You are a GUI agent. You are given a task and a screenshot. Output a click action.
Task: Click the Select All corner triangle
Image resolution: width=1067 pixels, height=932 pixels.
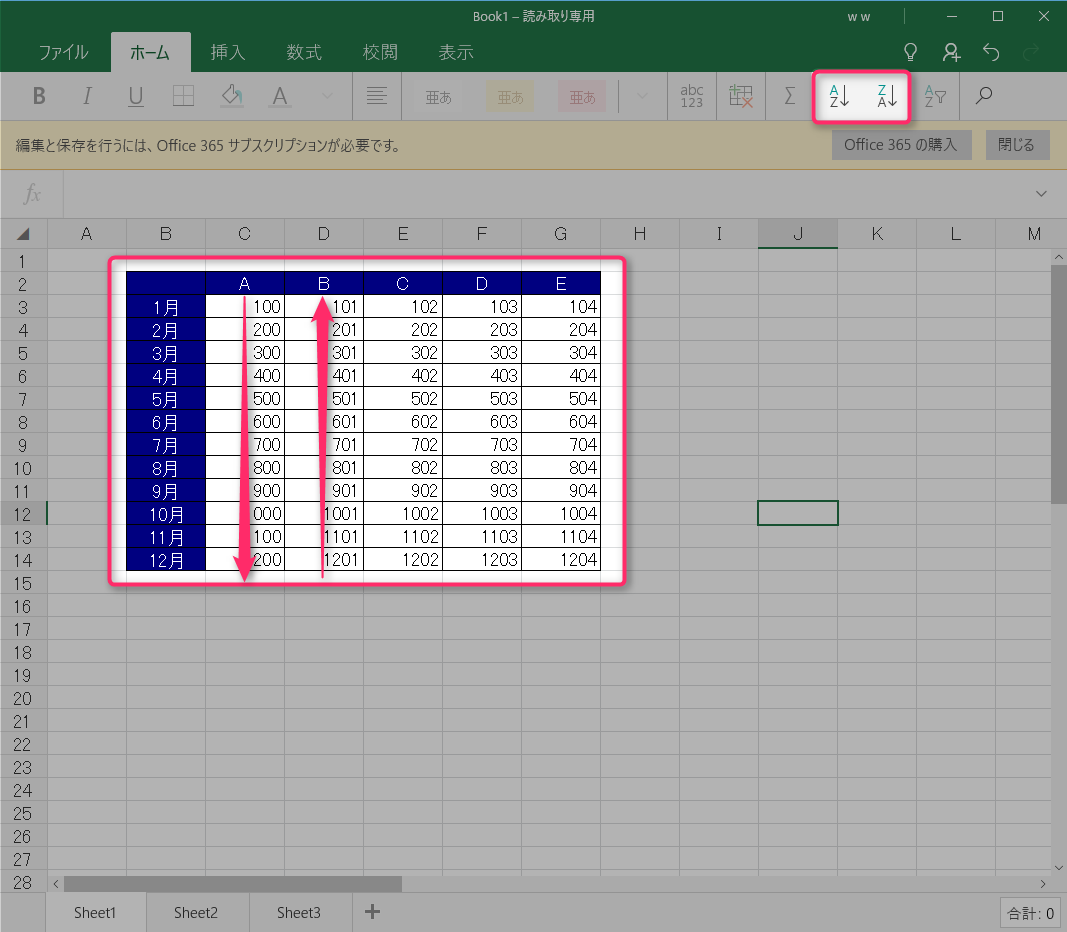23,234
